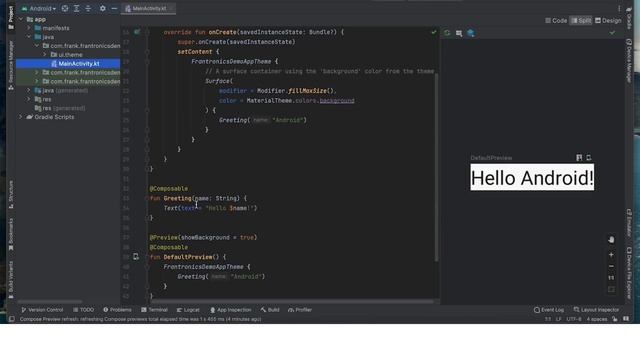Expand the res folder
Screen dimensions: 640x360
[29, 99]
